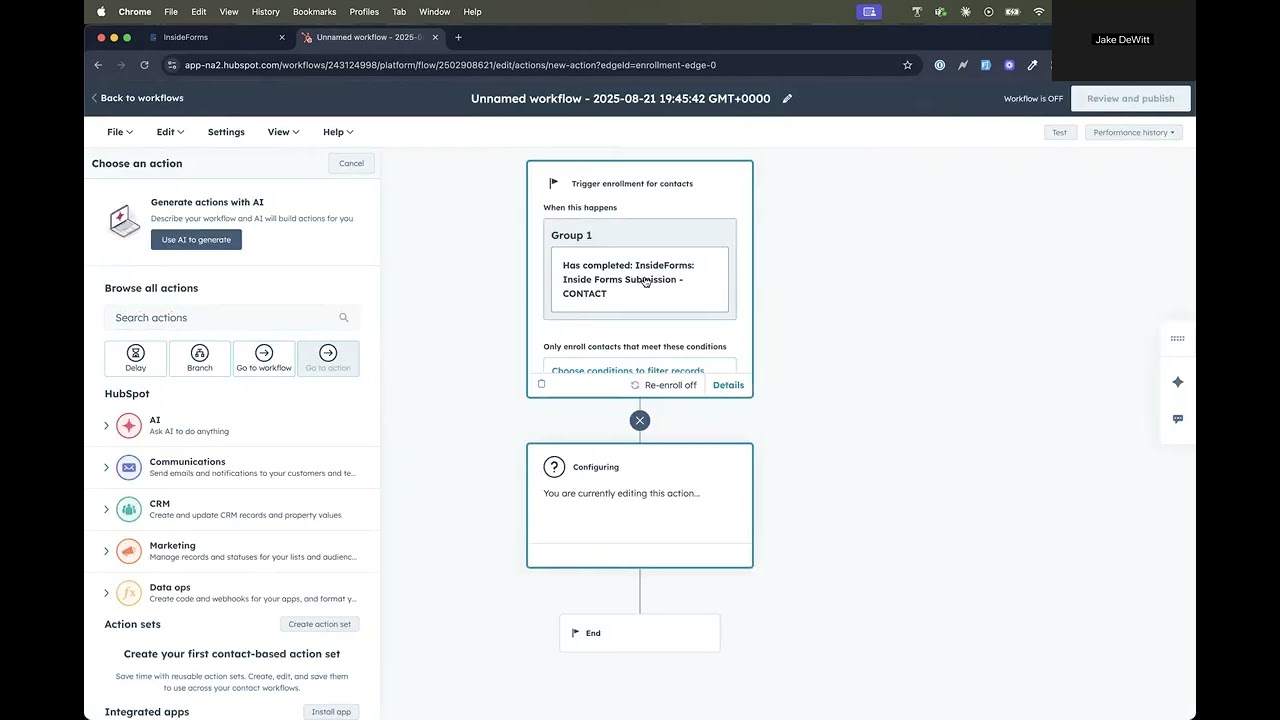This screenshot has height=720, width=1280.
Task: Expand the AI actions category
Action: [x=107, y=426]
